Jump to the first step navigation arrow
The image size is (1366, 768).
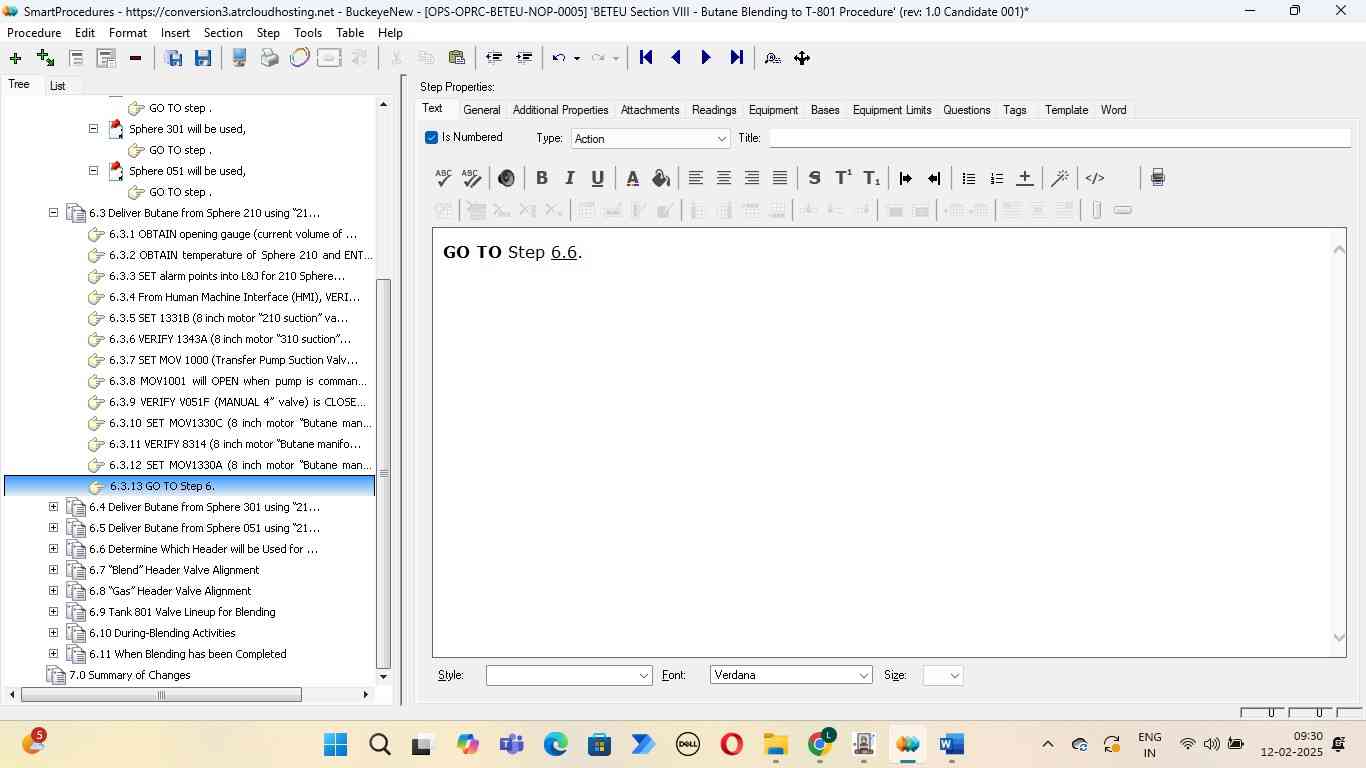coord(646,58)
